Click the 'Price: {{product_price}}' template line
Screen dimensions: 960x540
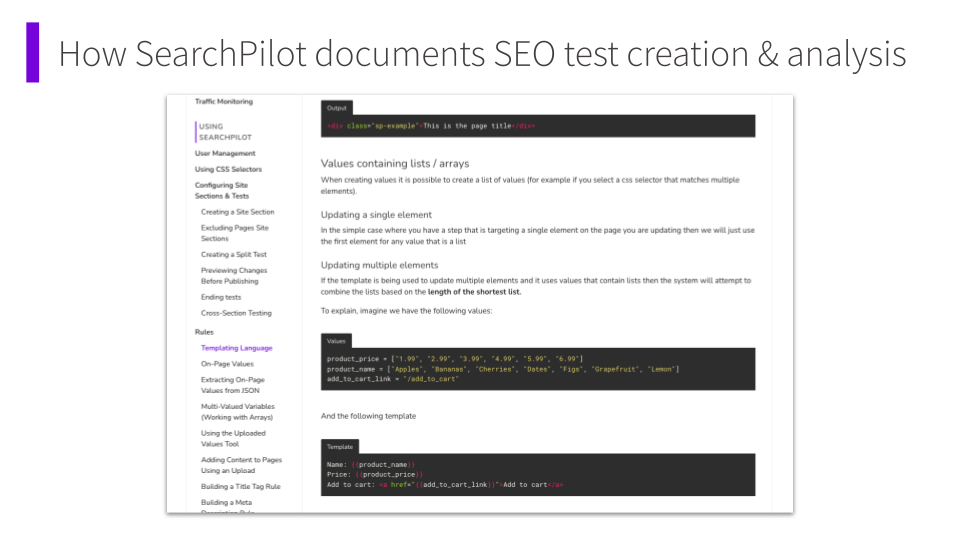pos(375,474)
